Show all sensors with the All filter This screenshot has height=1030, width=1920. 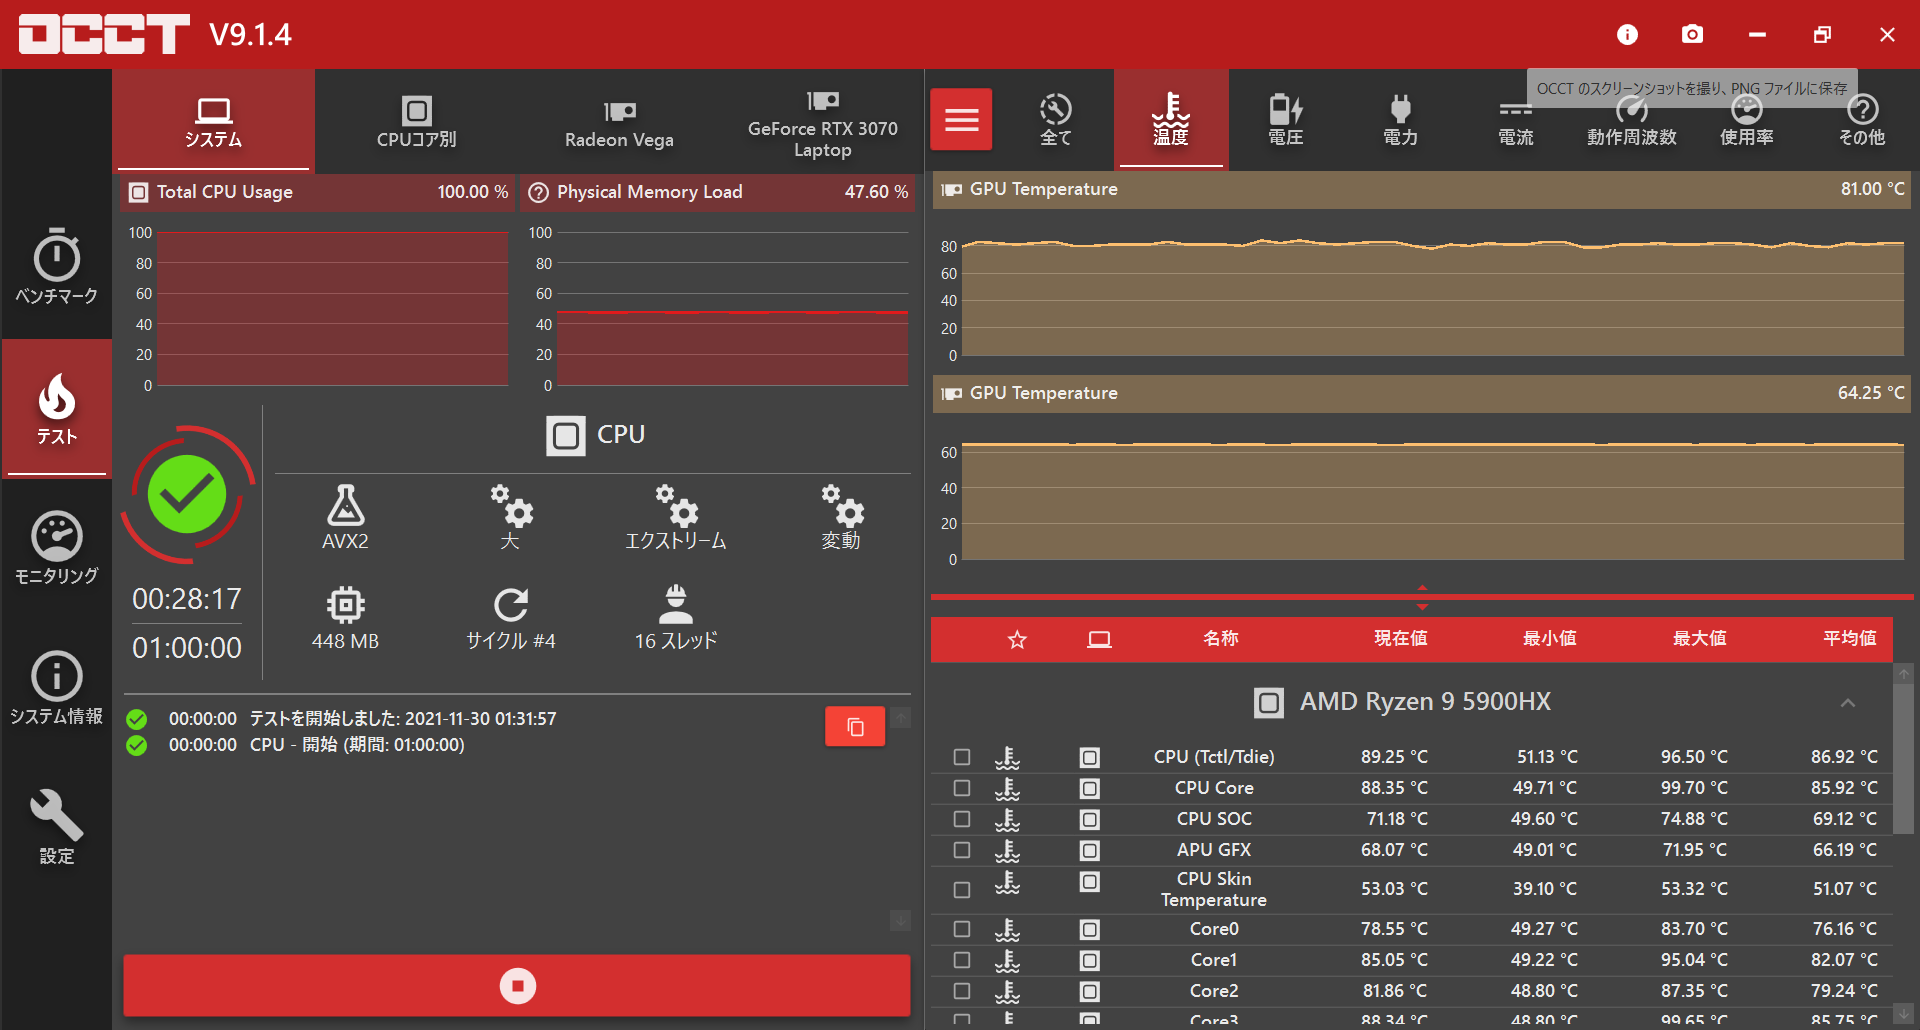[1055, 120]
